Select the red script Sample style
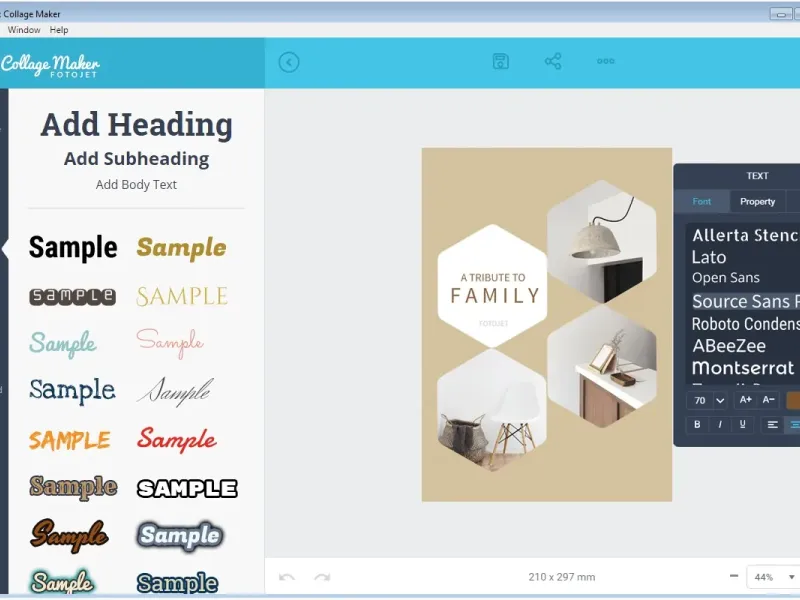 [177, 440]
